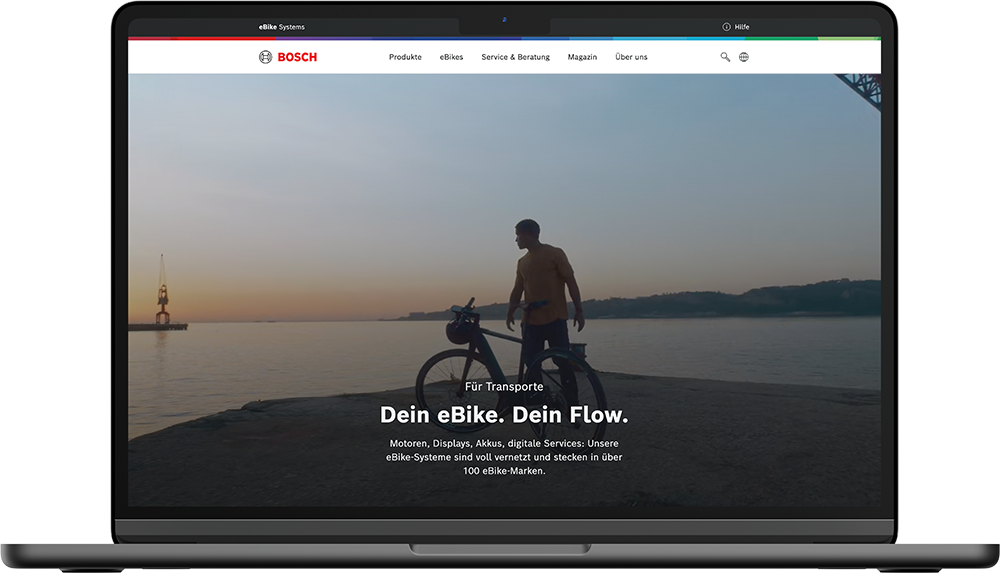Click the headline Dein eBike. Dein Flow.
The width and height of the screenshot is (1000, 573).
[x=504, y=415]
